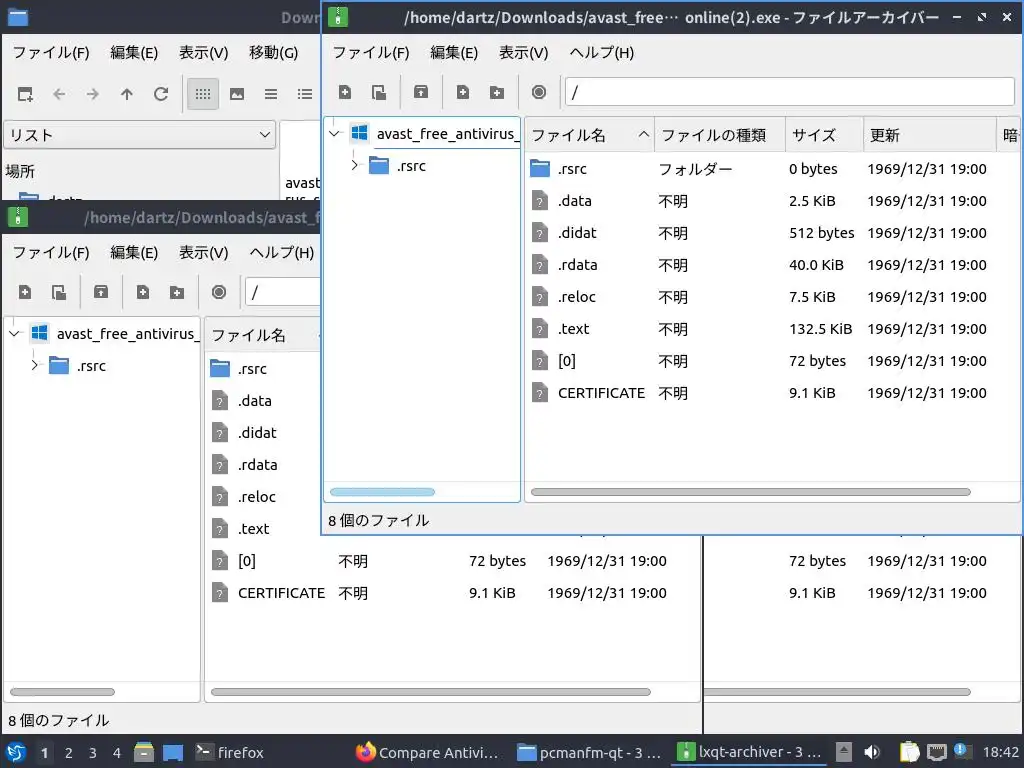Go forward in file manager window
1024x768 pixels.
point(93,95)
